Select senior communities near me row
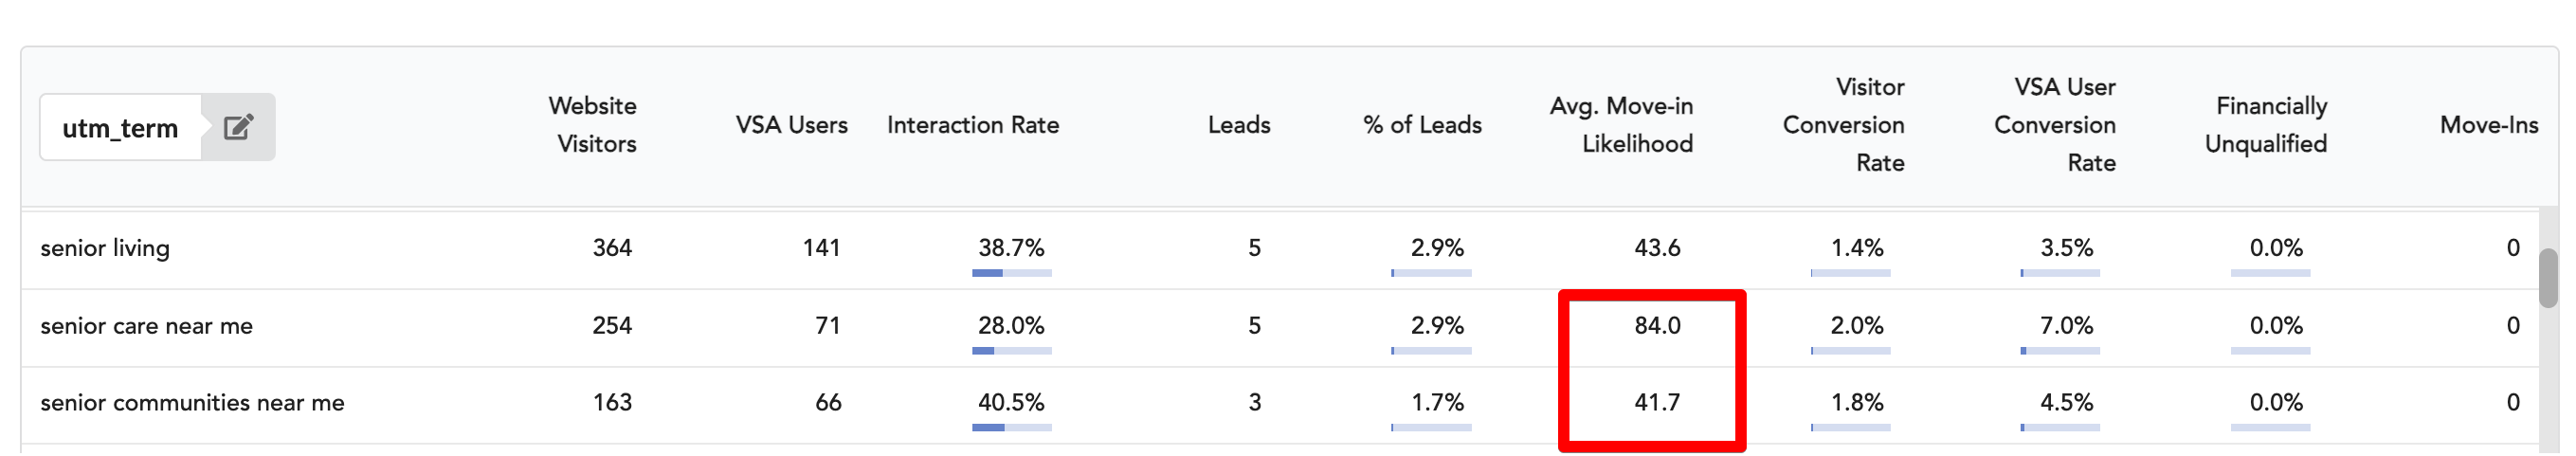 [x=1280, y=404]
